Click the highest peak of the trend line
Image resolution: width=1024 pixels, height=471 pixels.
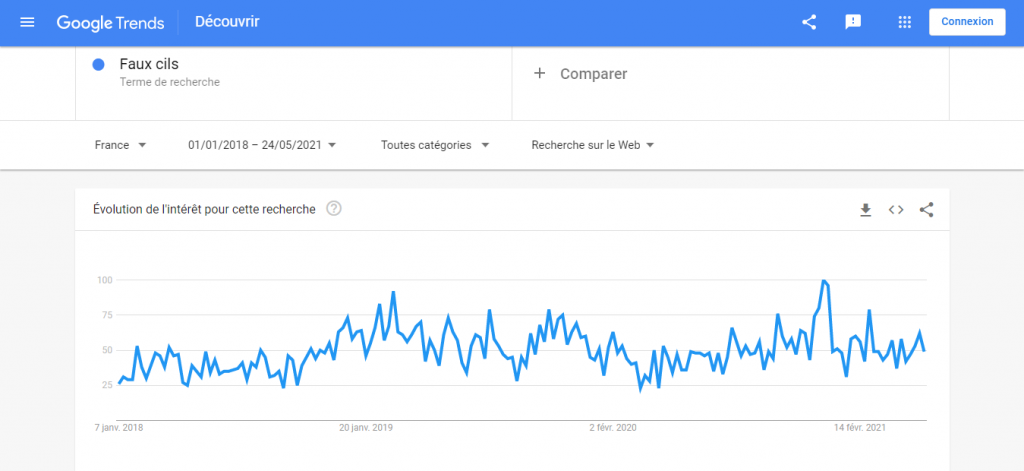point(823,281)
